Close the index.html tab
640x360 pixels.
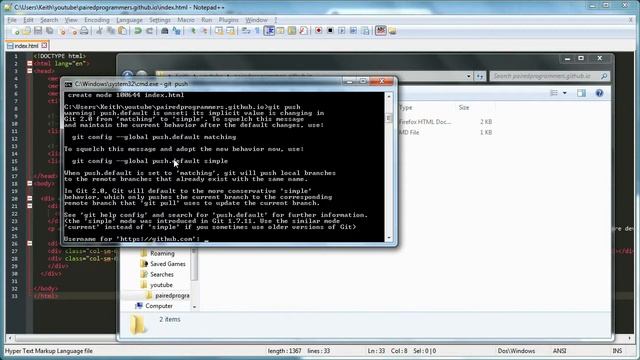tap(44, 45)
